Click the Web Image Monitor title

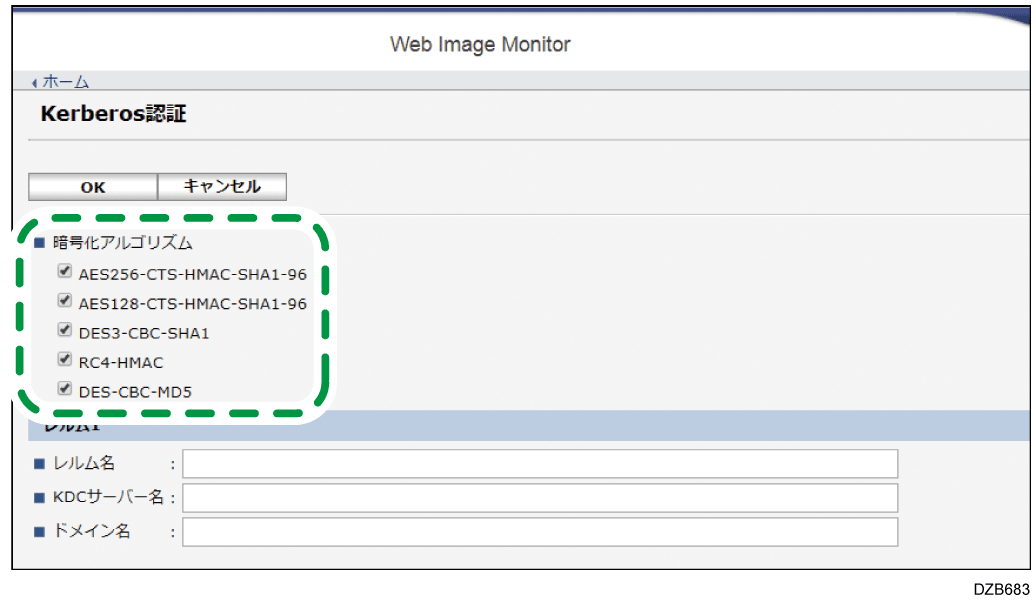click(480, 45)
